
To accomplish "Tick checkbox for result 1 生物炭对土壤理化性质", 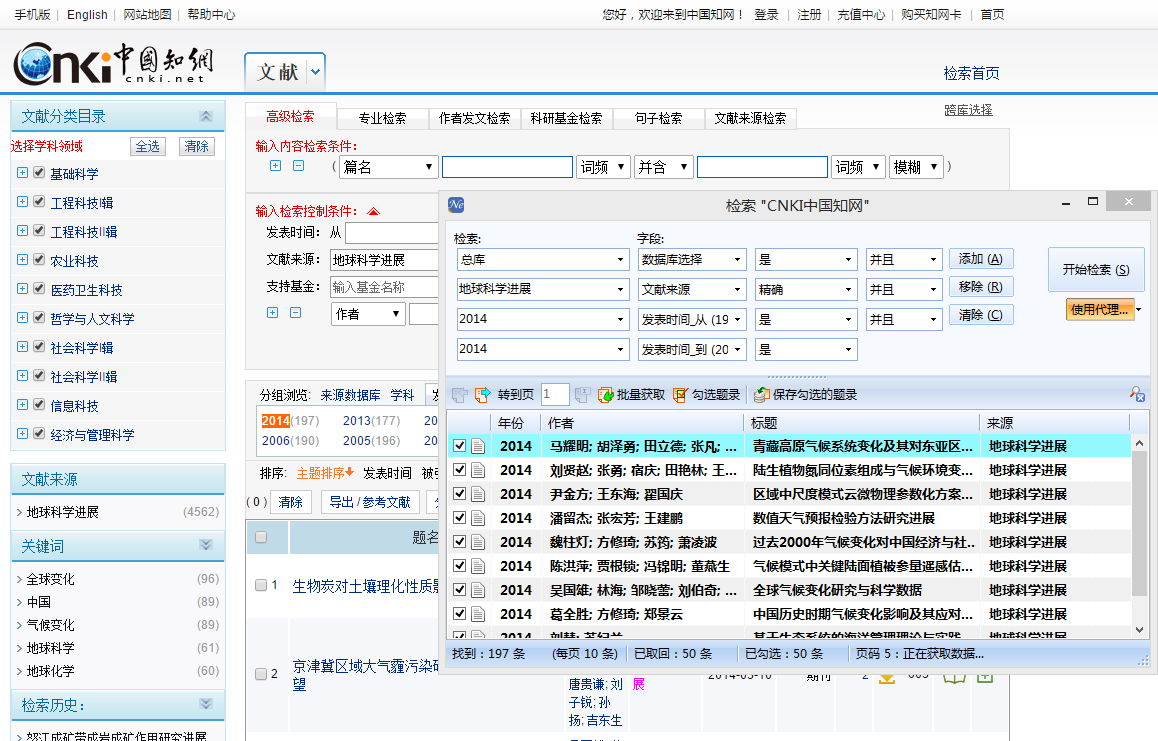I will point(261,585).
